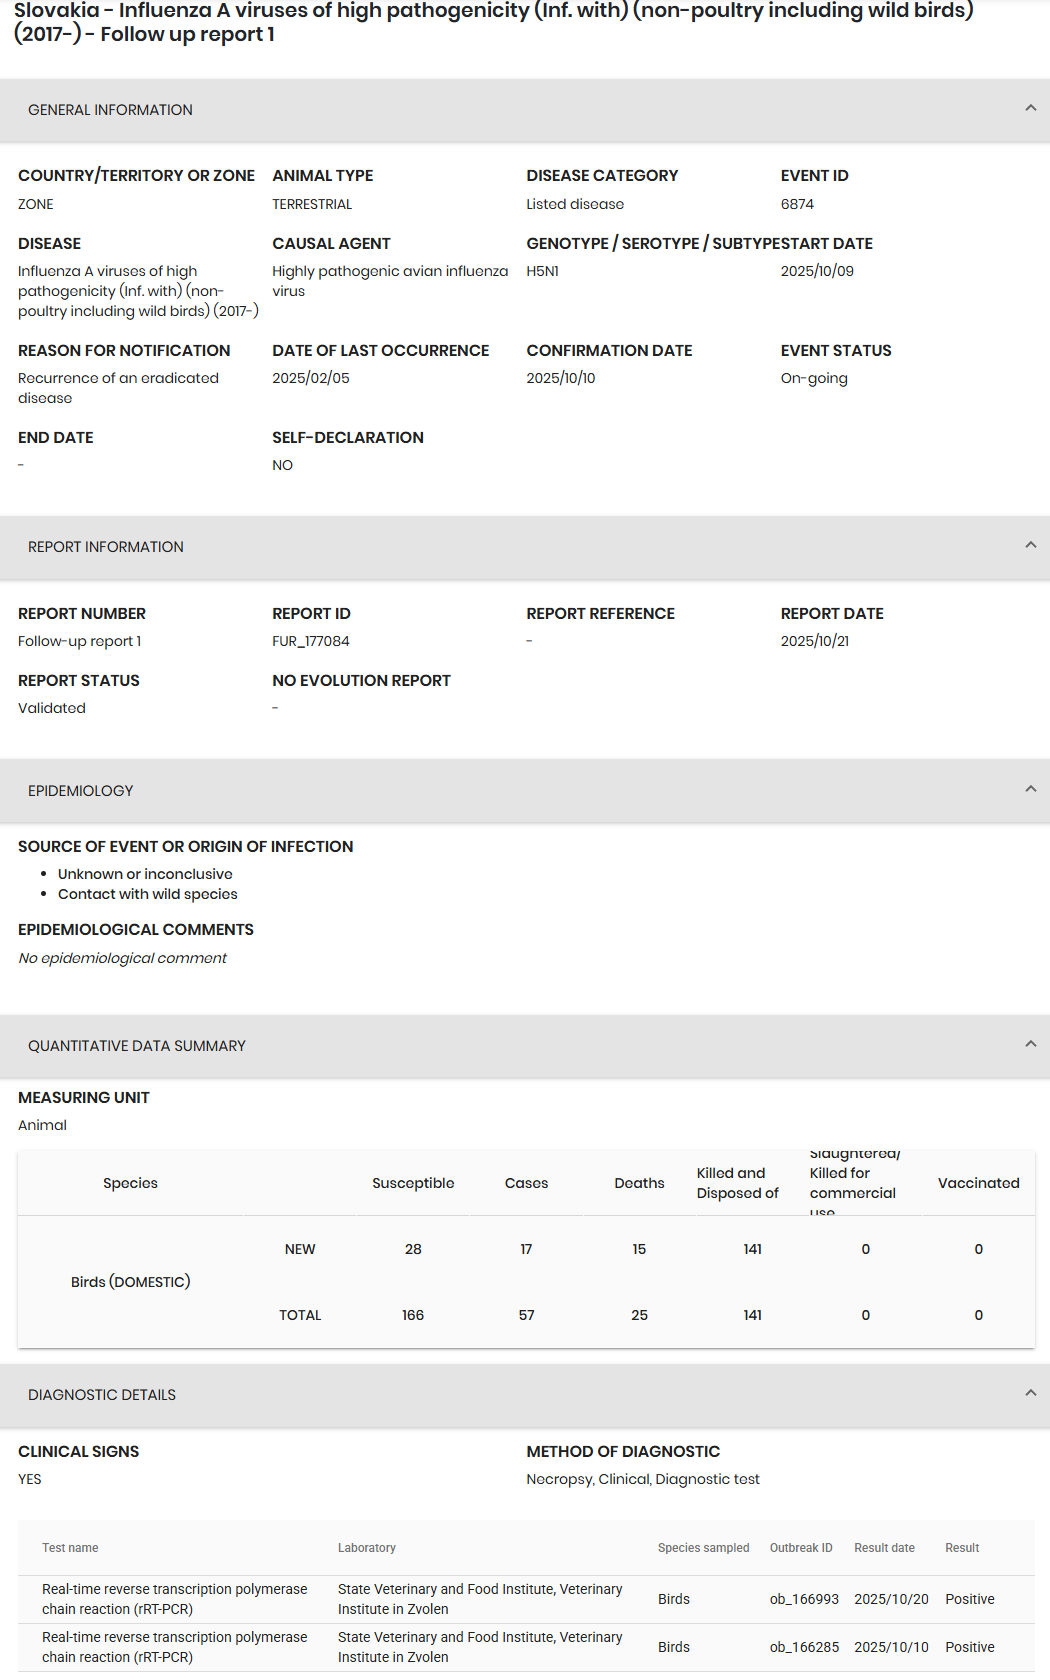
Task: Click the Killed and Disposed of header
Action: (x=737, y=1183)
